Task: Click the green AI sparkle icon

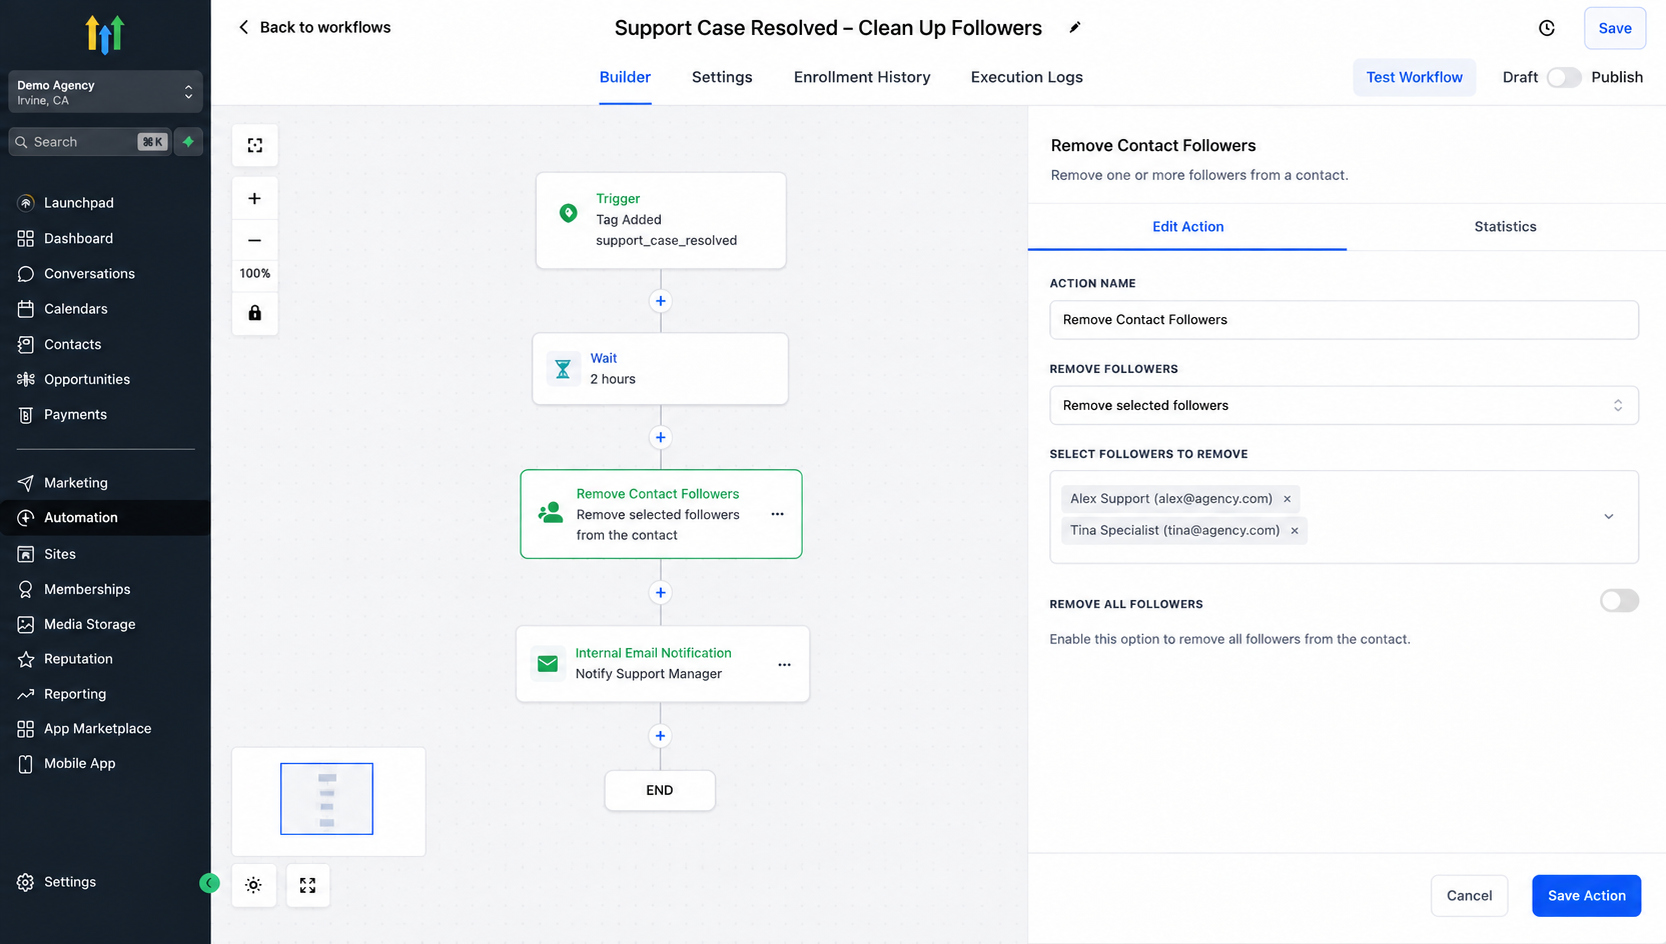Action: [188, 142]
